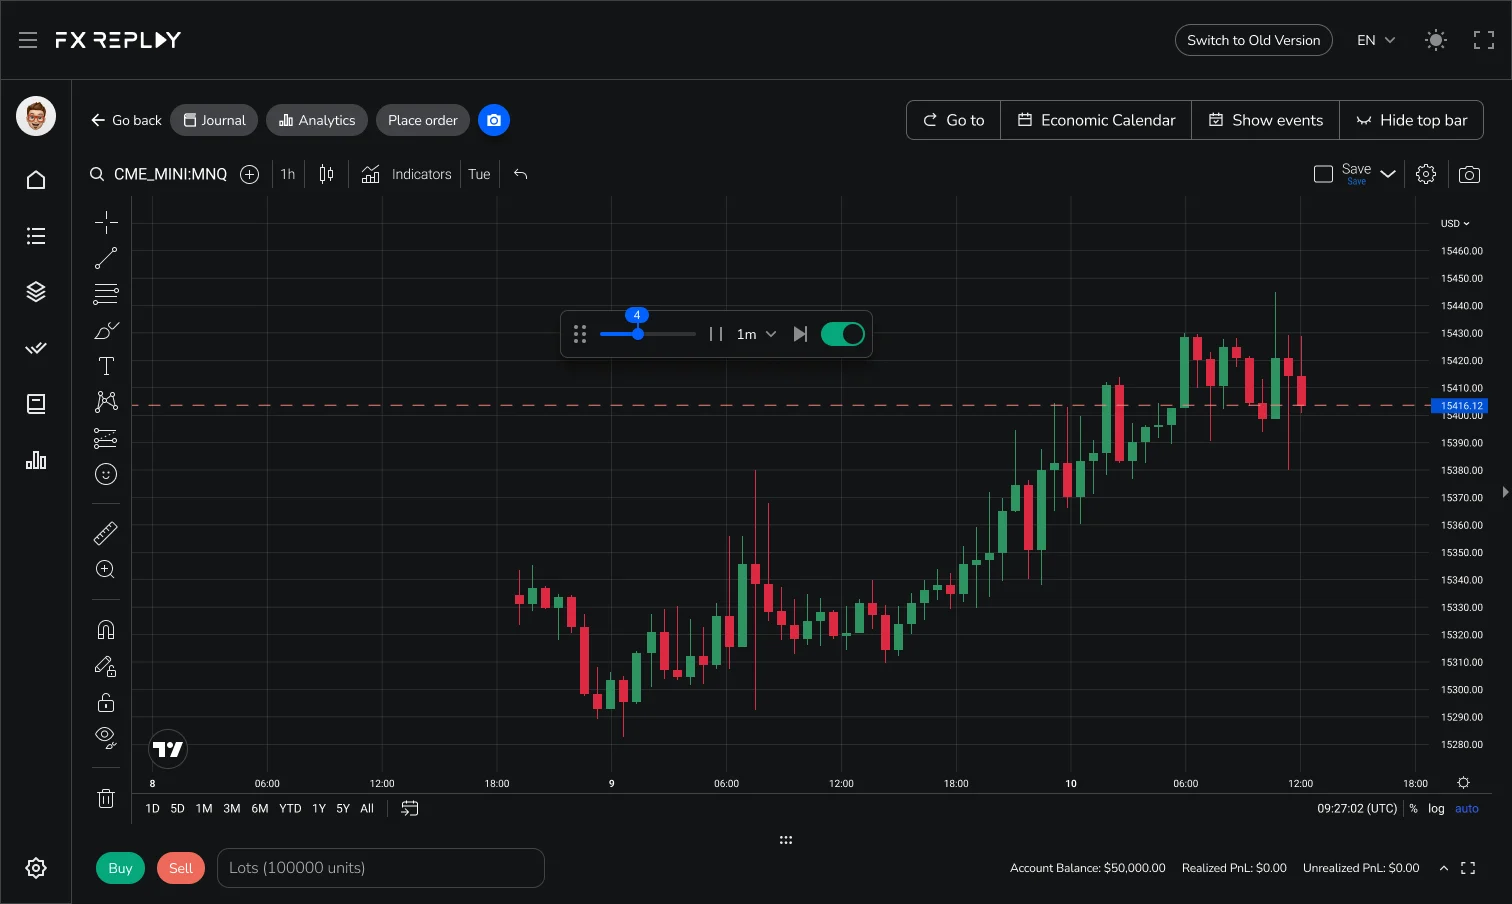
Task: Open chart settings gear in toolbar
Action: [1426, 174]
